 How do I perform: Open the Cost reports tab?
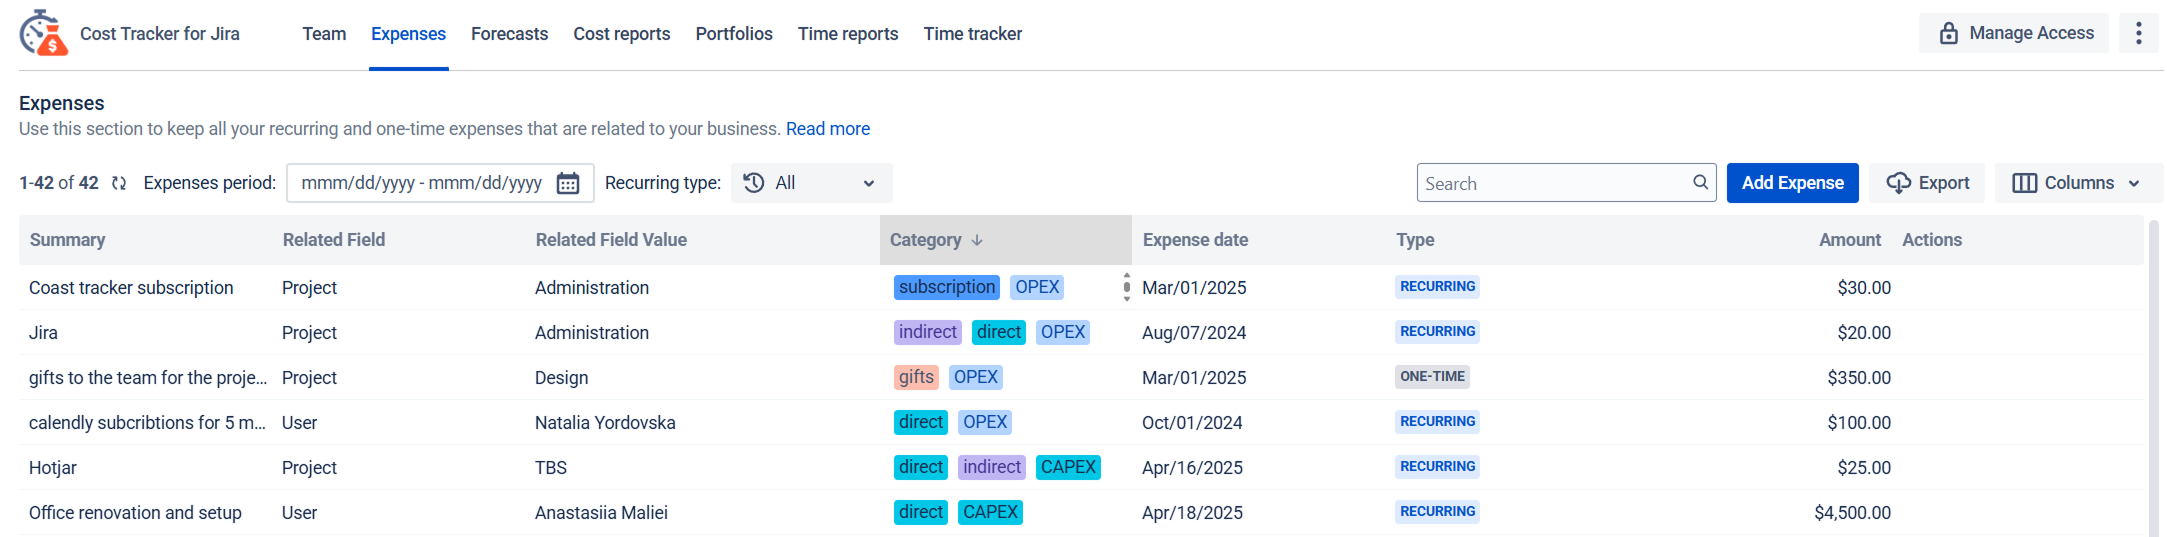pos(621,34)
